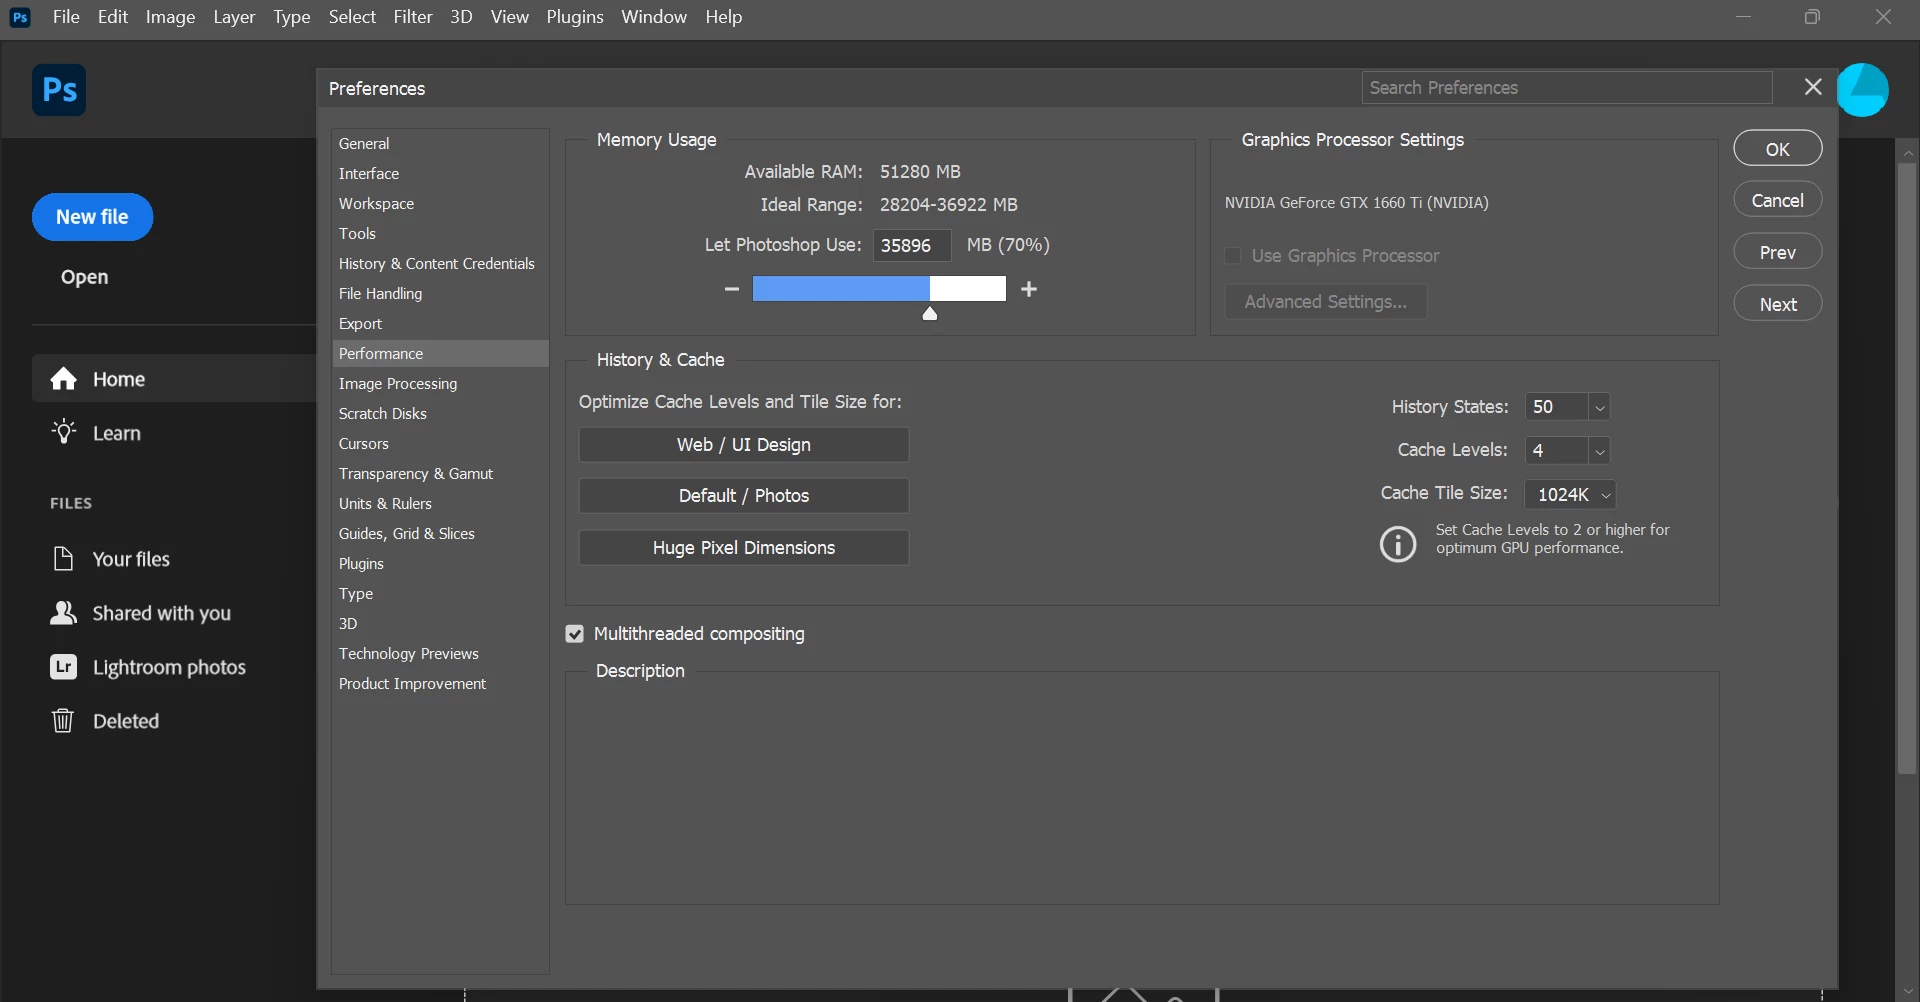Click Huge Pixel Dimensions cache preset

tap(743, 548)
